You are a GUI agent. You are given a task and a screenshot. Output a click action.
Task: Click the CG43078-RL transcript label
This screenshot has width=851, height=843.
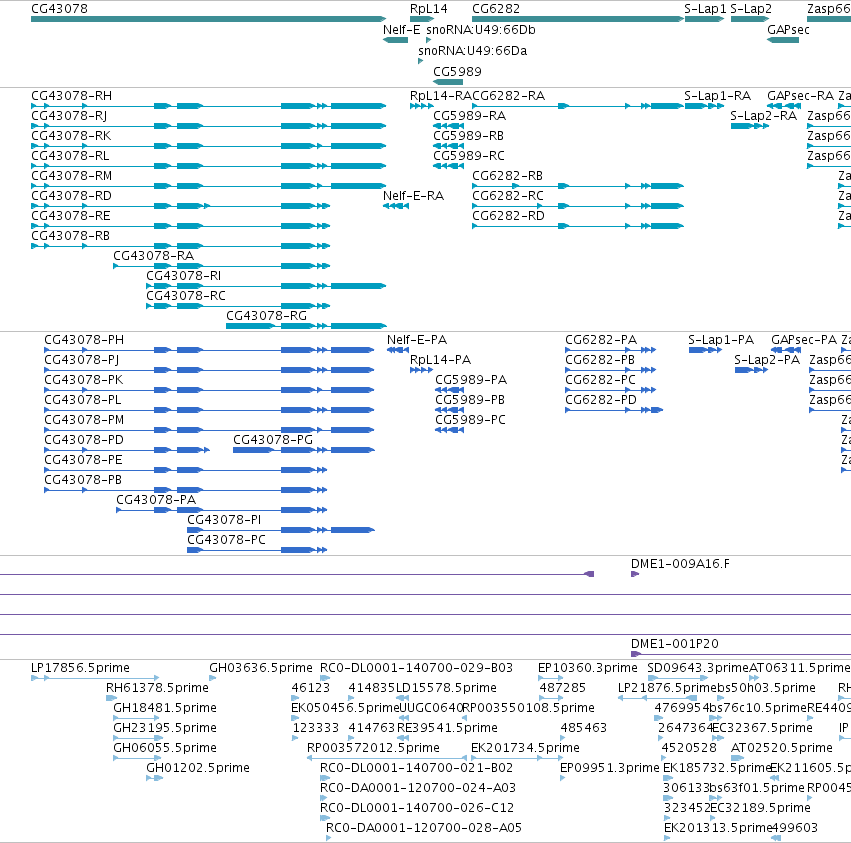click(70, 156)
